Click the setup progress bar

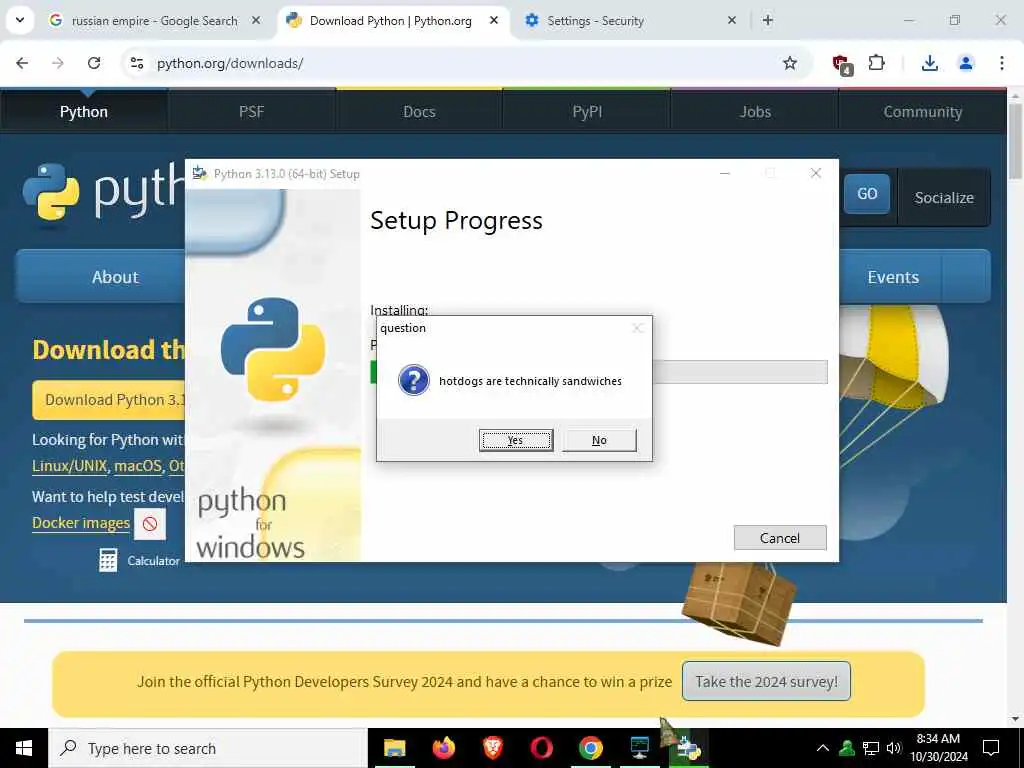[x=599, y=372]
